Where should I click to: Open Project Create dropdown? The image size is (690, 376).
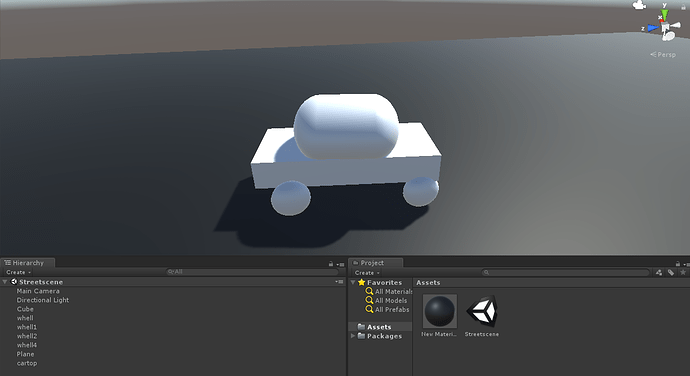(x=367, y=273)
